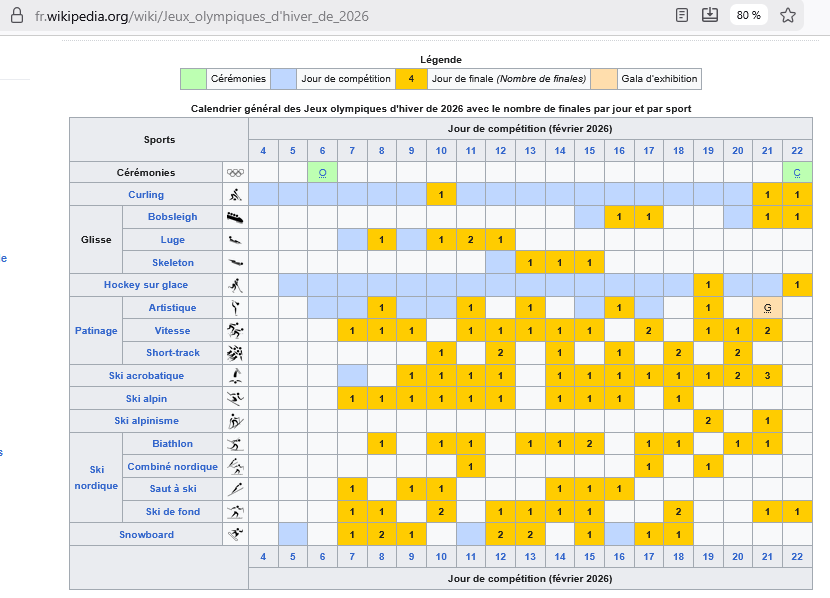Open the Saut à ski link

172,489
